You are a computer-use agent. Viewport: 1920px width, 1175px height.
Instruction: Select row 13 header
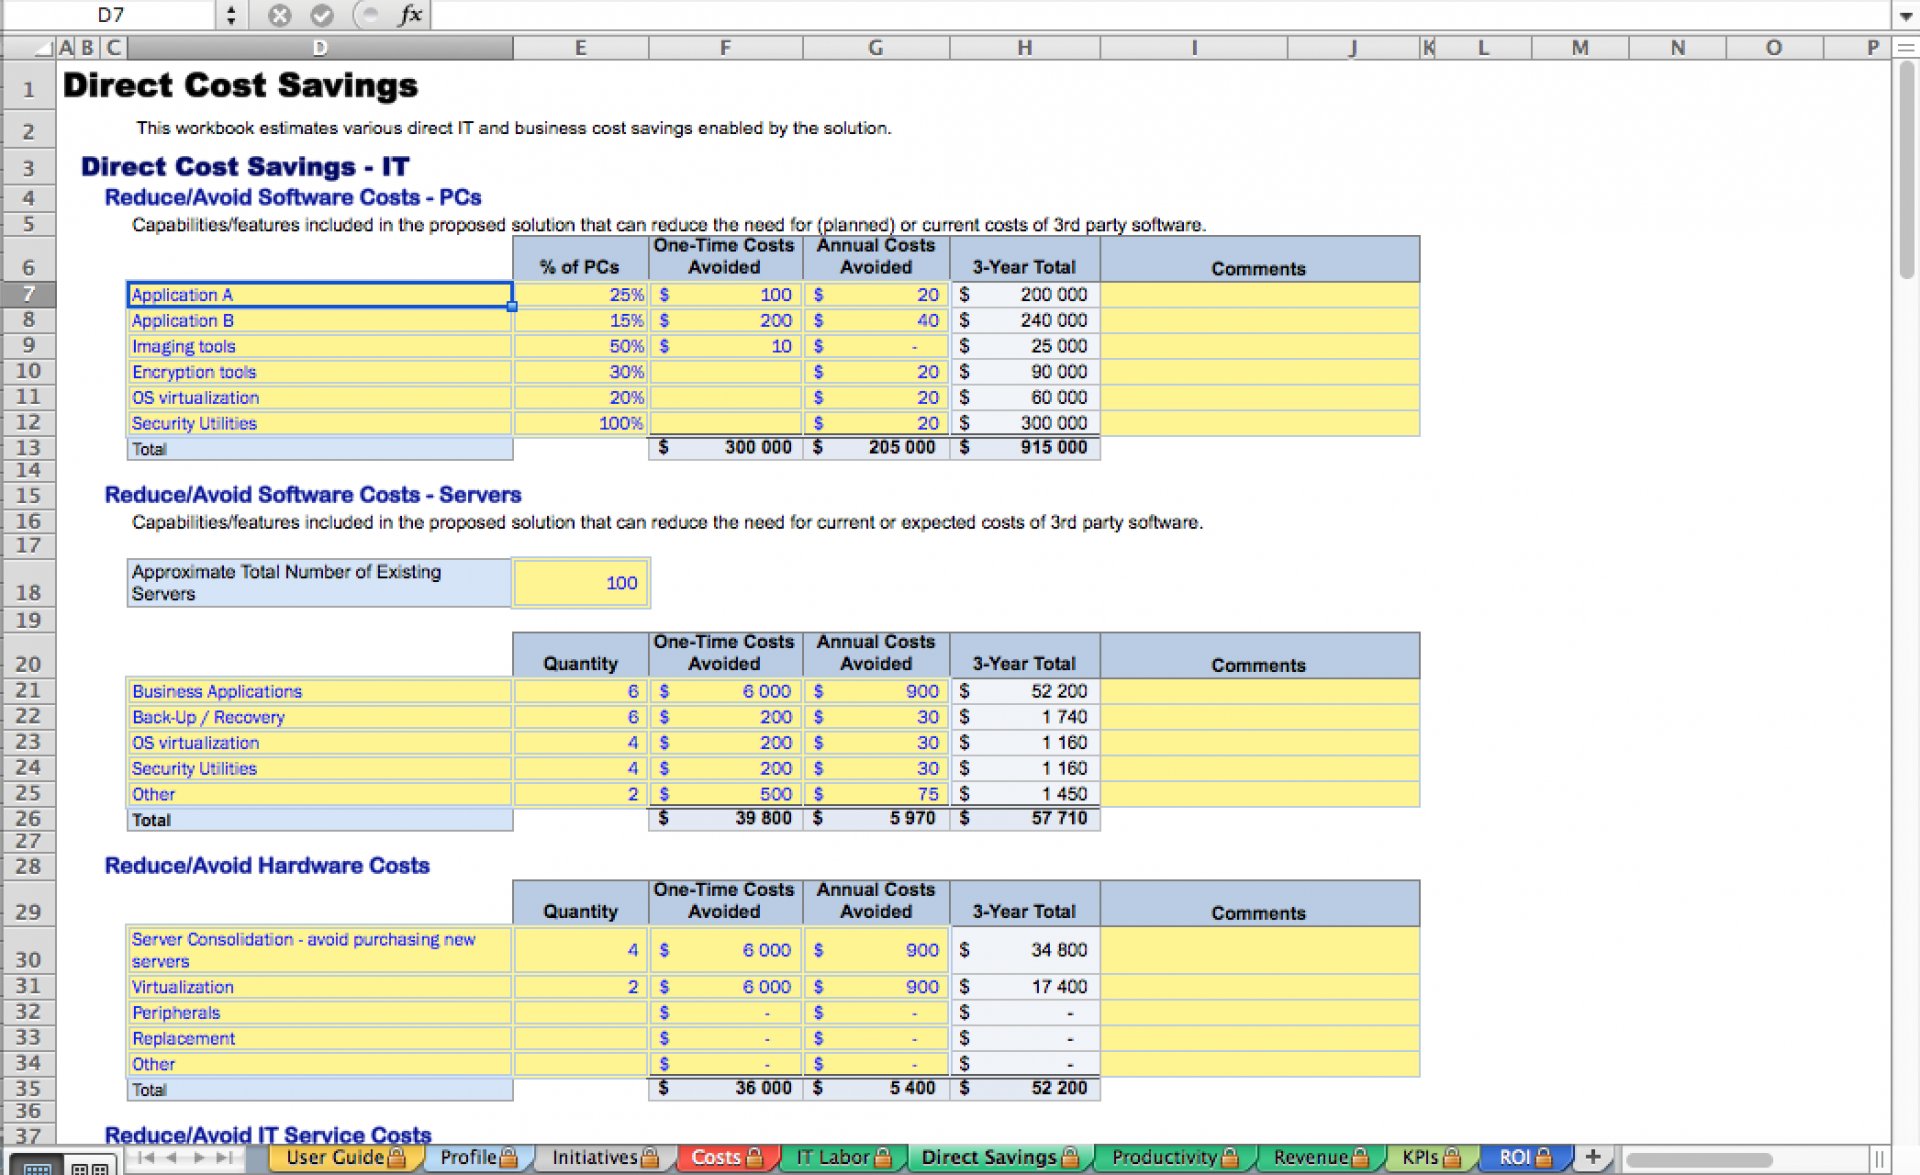28,448
